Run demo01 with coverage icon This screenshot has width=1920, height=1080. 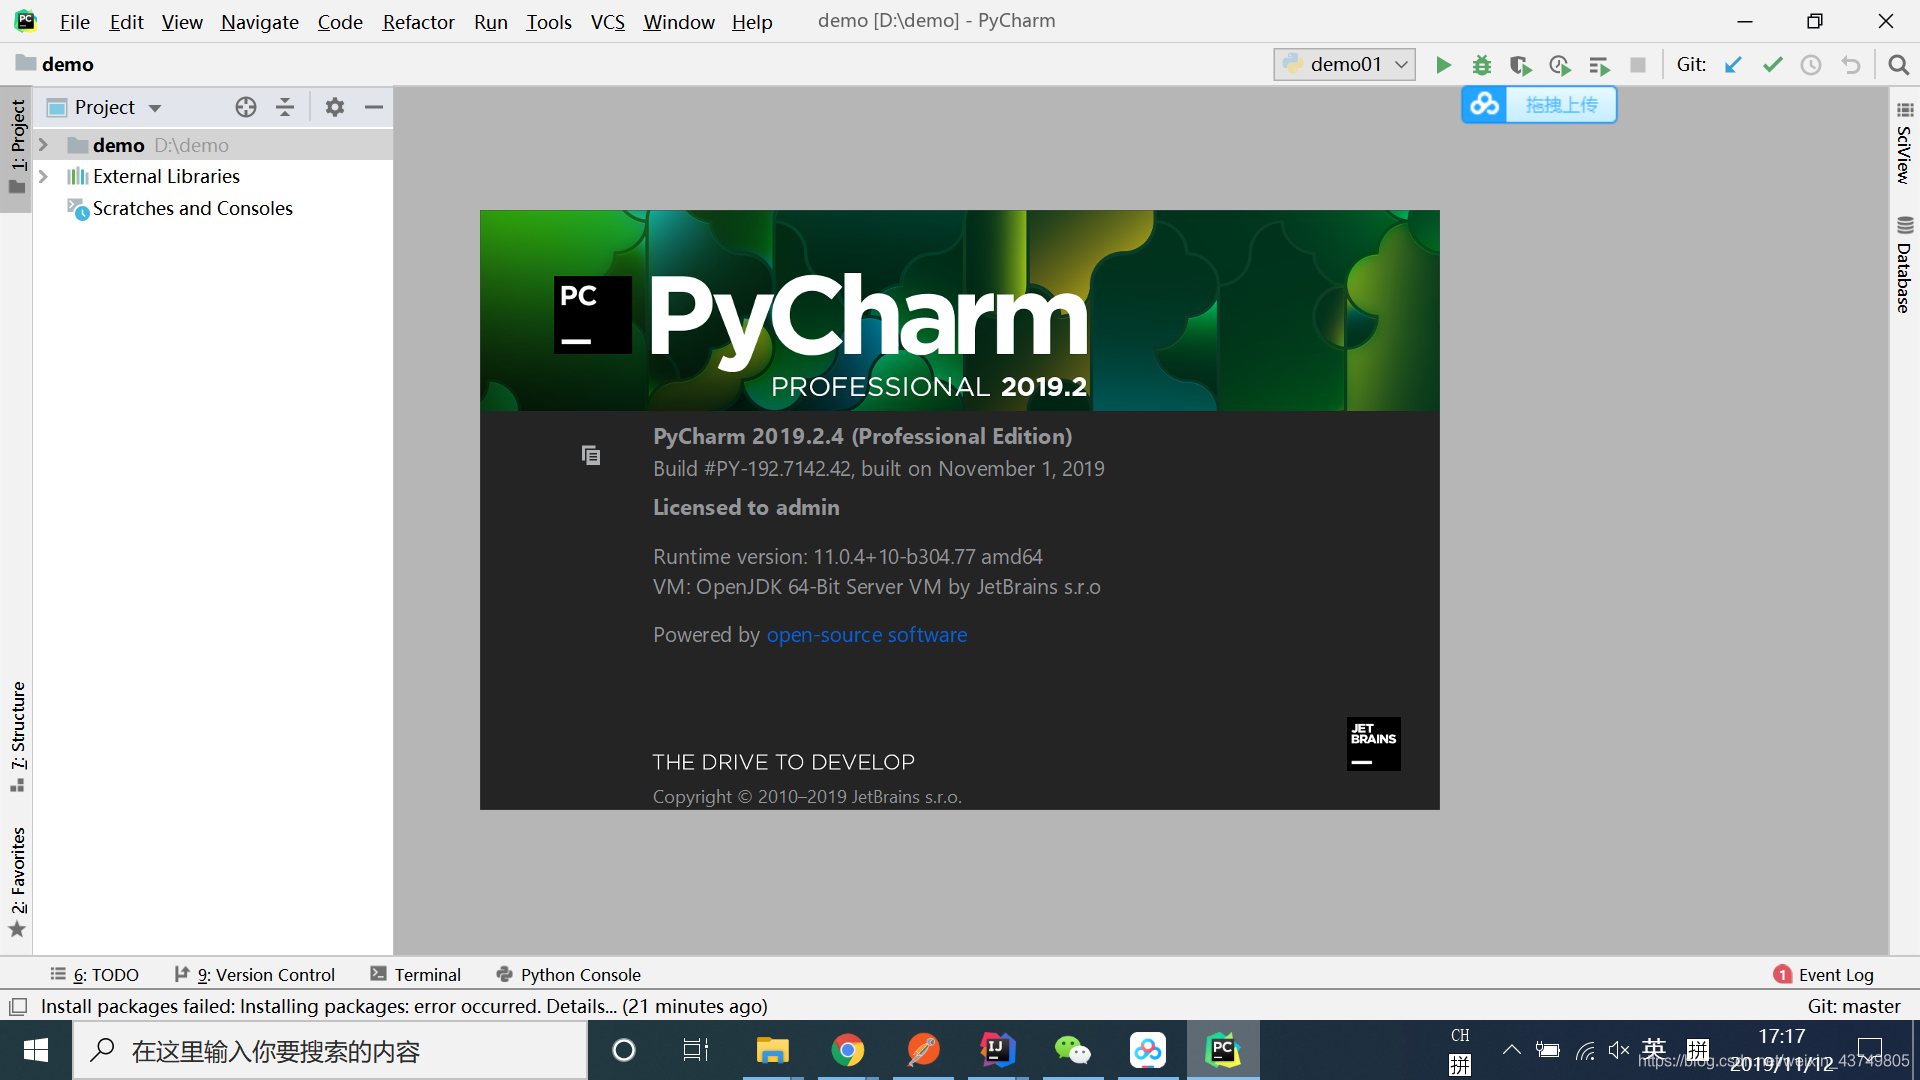1521,65
